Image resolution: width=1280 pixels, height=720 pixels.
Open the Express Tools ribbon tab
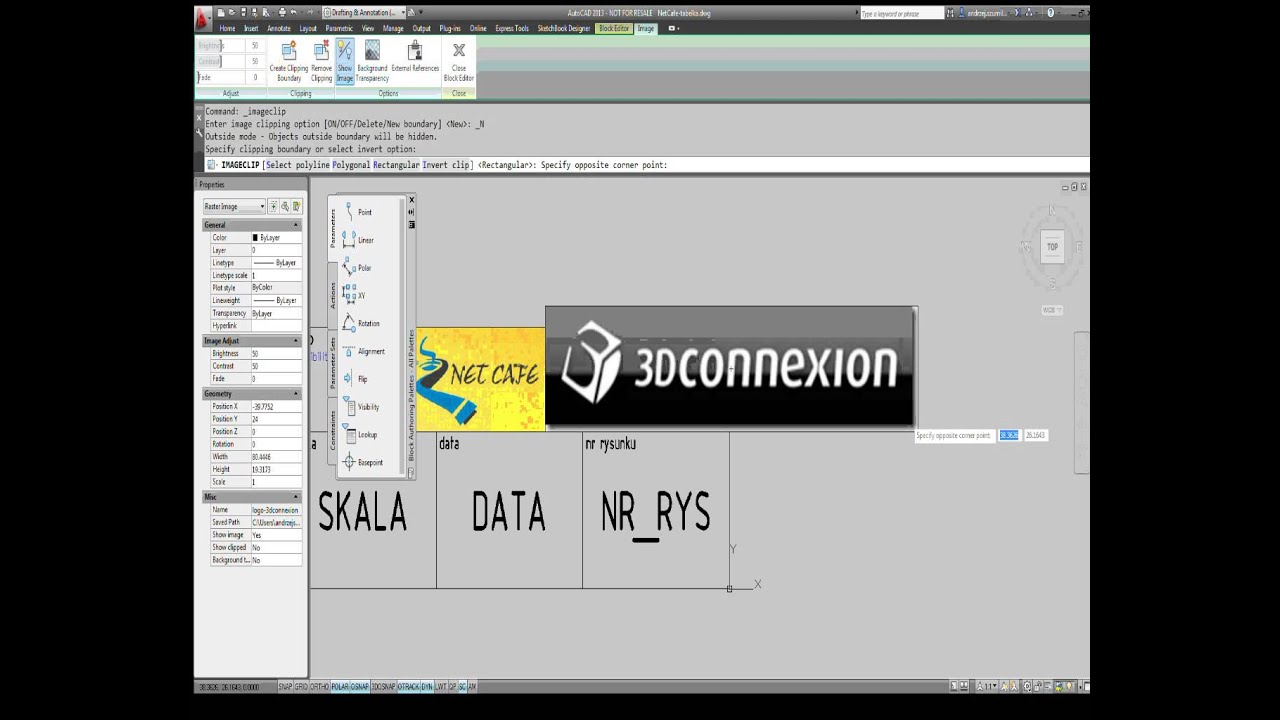click(x=512, y=28)
